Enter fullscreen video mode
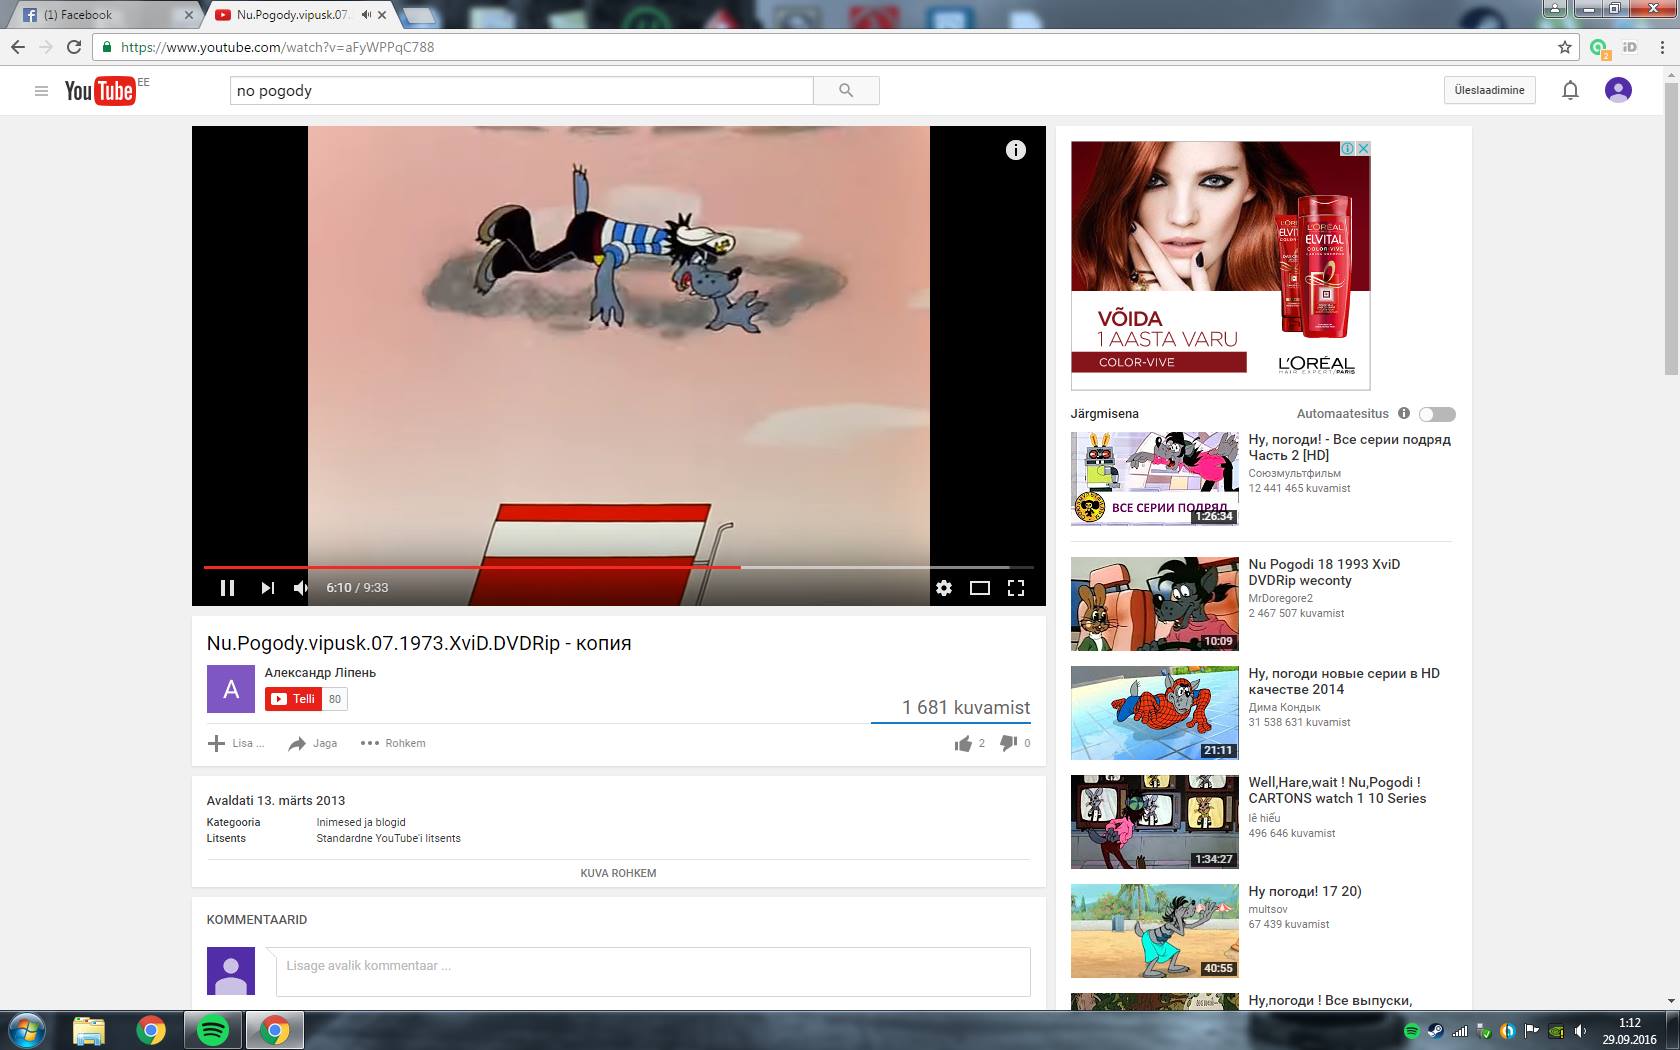This screenshot has width=1680, height=1050. click(1016, 588)
